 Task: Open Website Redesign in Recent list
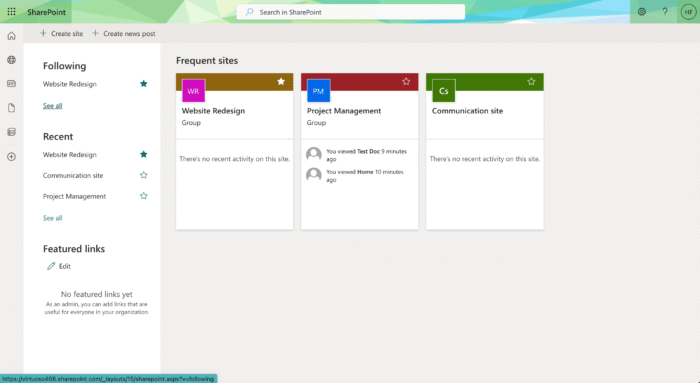click(x=70, y=154)
